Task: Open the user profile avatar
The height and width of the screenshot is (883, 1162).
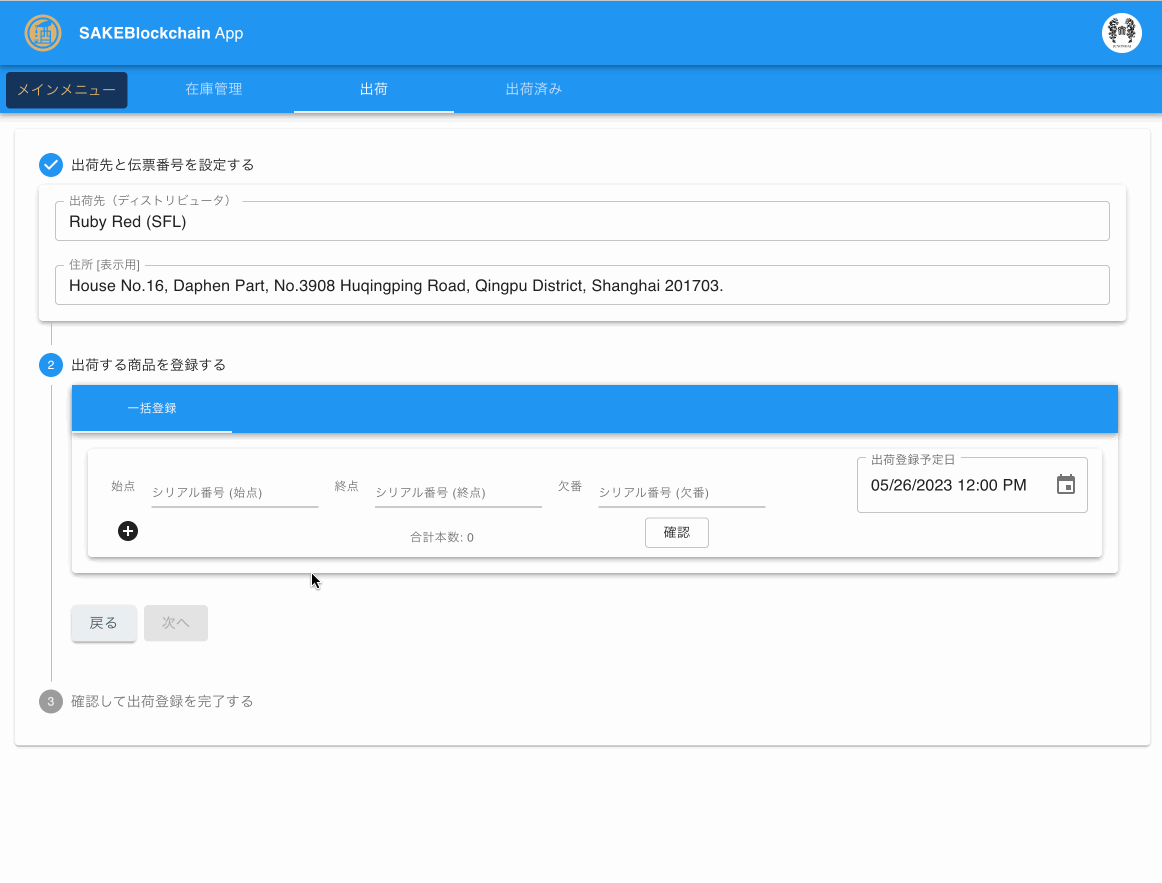Action: (x=1121, y=33)
